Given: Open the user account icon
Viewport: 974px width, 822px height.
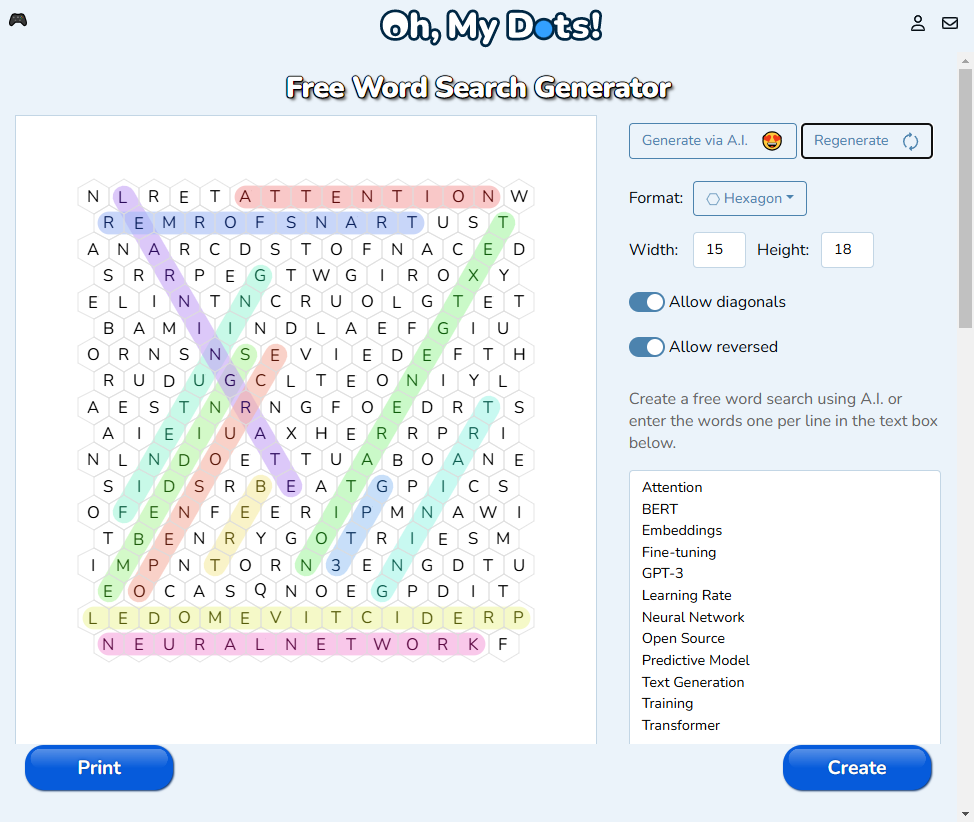Looking at the screenshot, I should [x=917, y=23].
